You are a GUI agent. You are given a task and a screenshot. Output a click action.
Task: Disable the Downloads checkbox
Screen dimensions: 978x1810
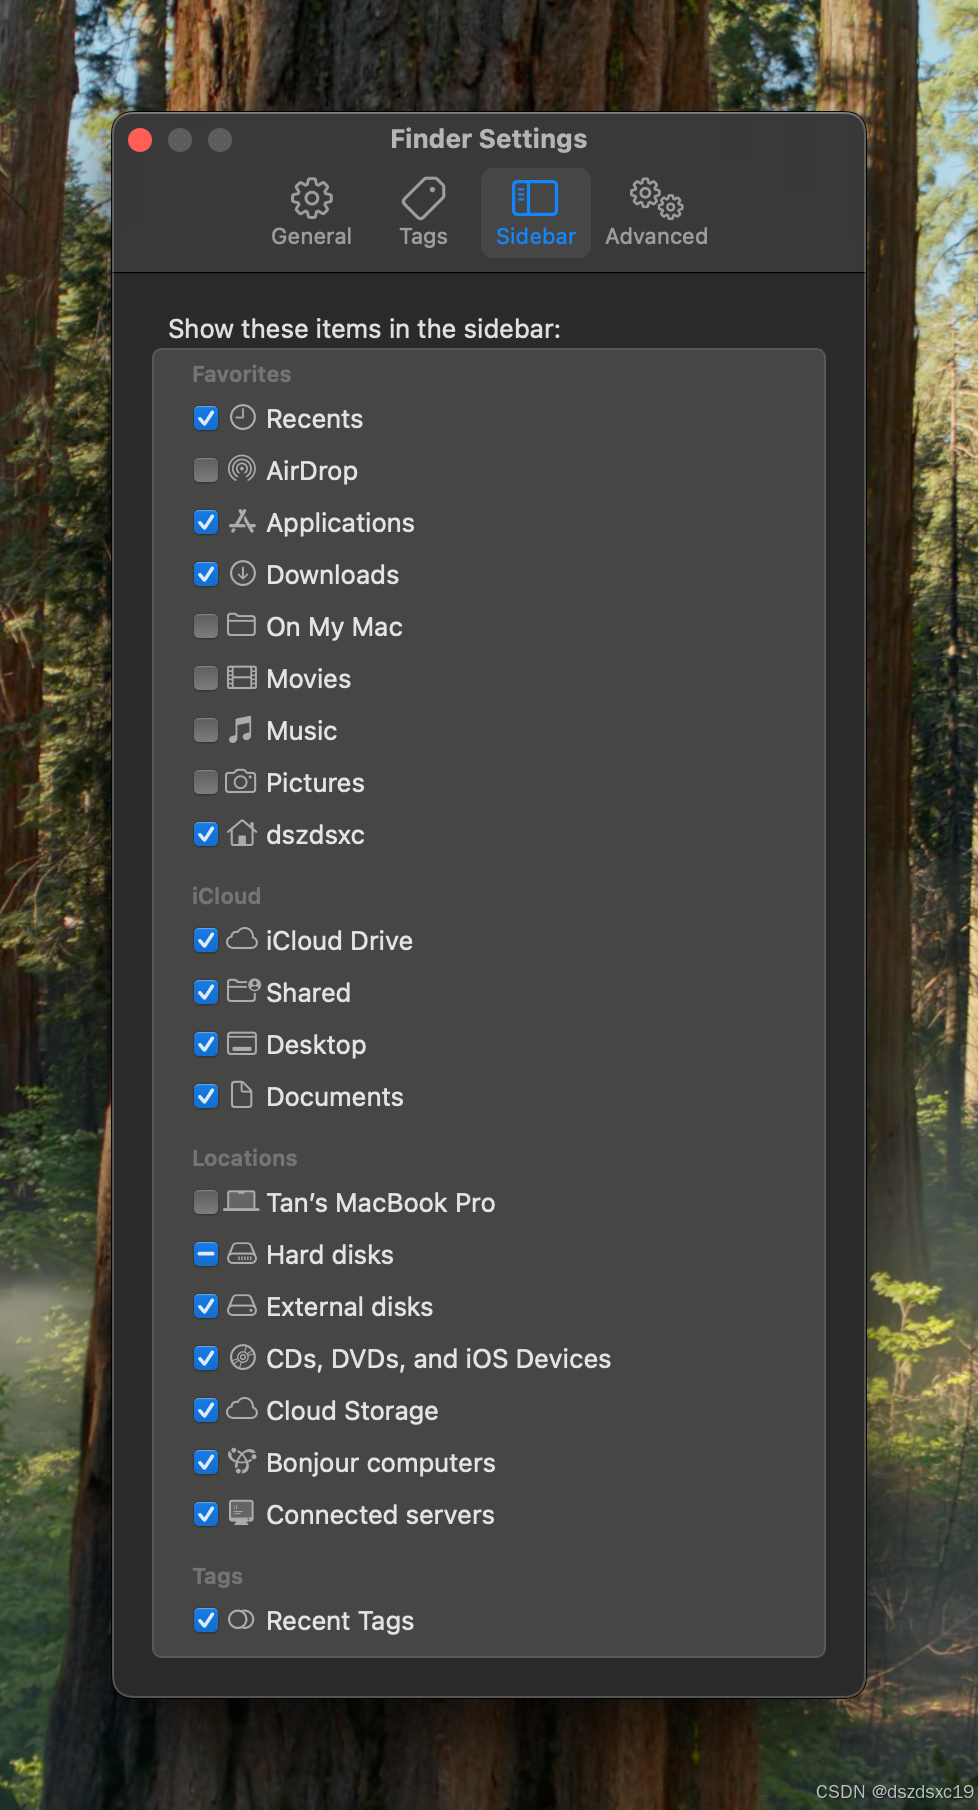click(x=206, y=574)
